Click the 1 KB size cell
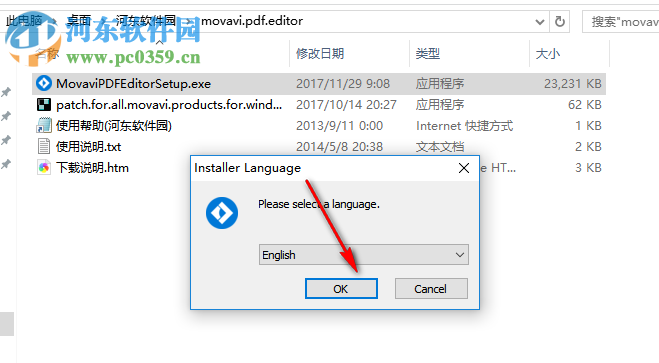Viewport: 659px width, 363px height. coord(588,126)
